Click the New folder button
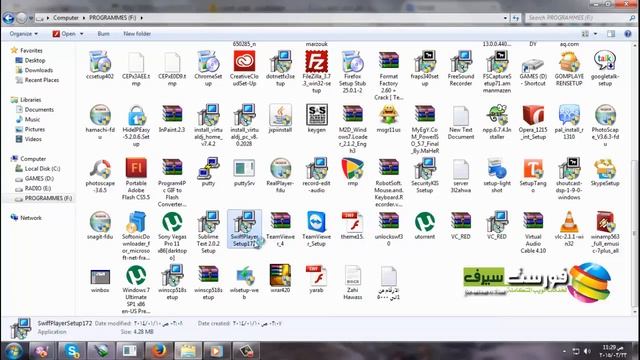This screenshot has height=360, width=640. pyautogui.click(x=137, y=34)
